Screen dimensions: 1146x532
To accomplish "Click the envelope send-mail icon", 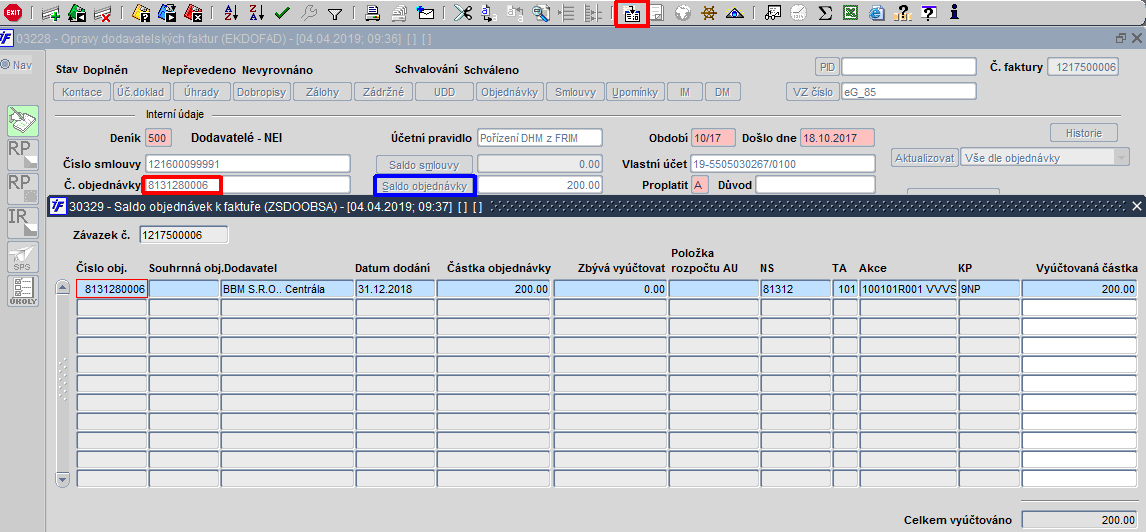I will 425,12.
